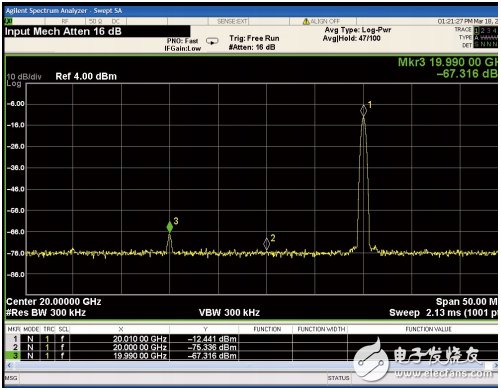Select trace number 1 indicator box
This screenshot has width=501, height=390.
point(476,30)
